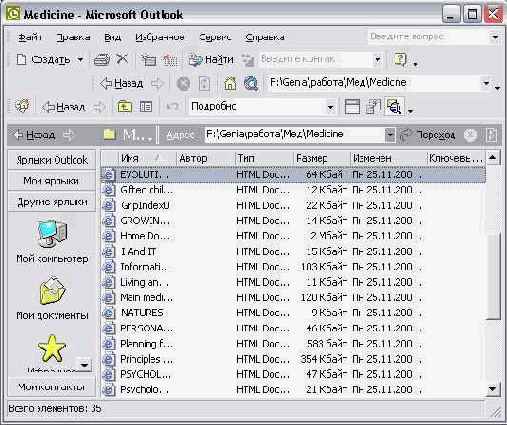Click the Planning f... file icon
The image size is (507, 425).
108,344
